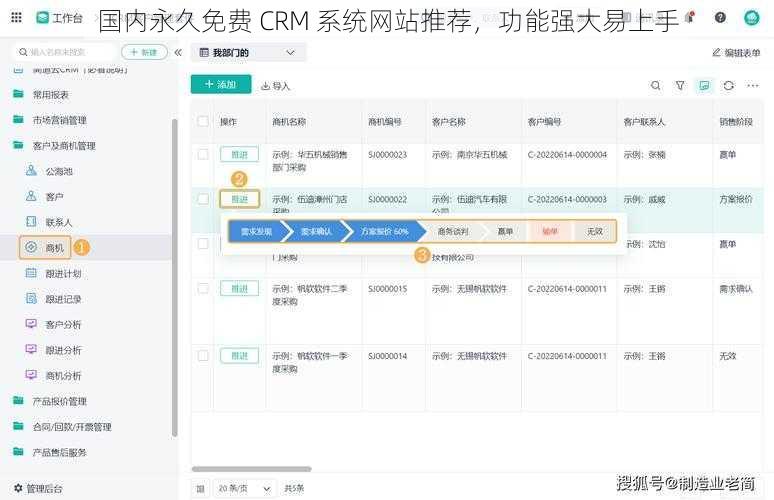The height and width of the screenshot is (500, 774).
Task: Open the more options ellipsis
Action: click(x=752, y=85)
